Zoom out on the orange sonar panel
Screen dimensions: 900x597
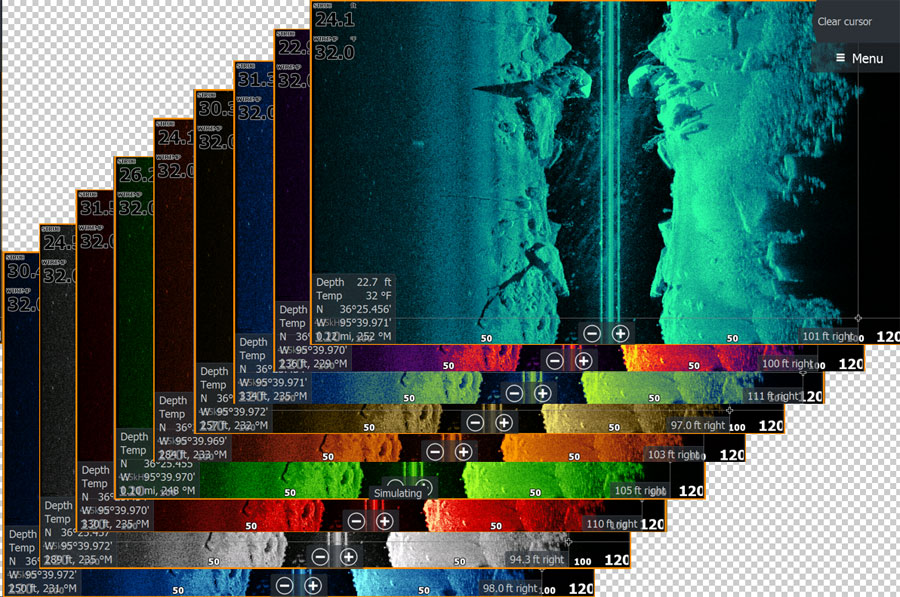[435, 452]
